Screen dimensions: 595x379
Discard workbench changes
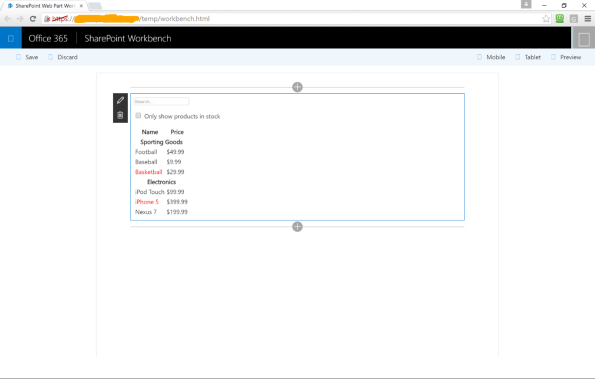63,57
